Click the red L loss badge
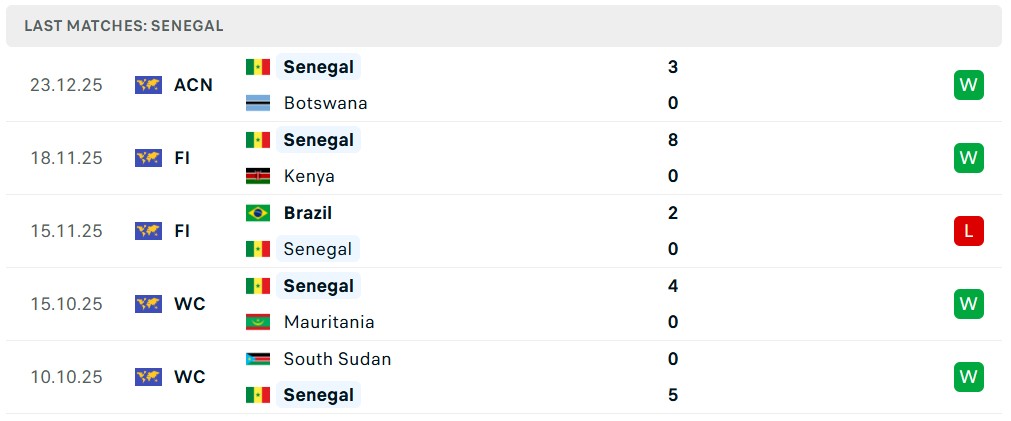This screenshot has height=421, width=1011. coord(968,231)
